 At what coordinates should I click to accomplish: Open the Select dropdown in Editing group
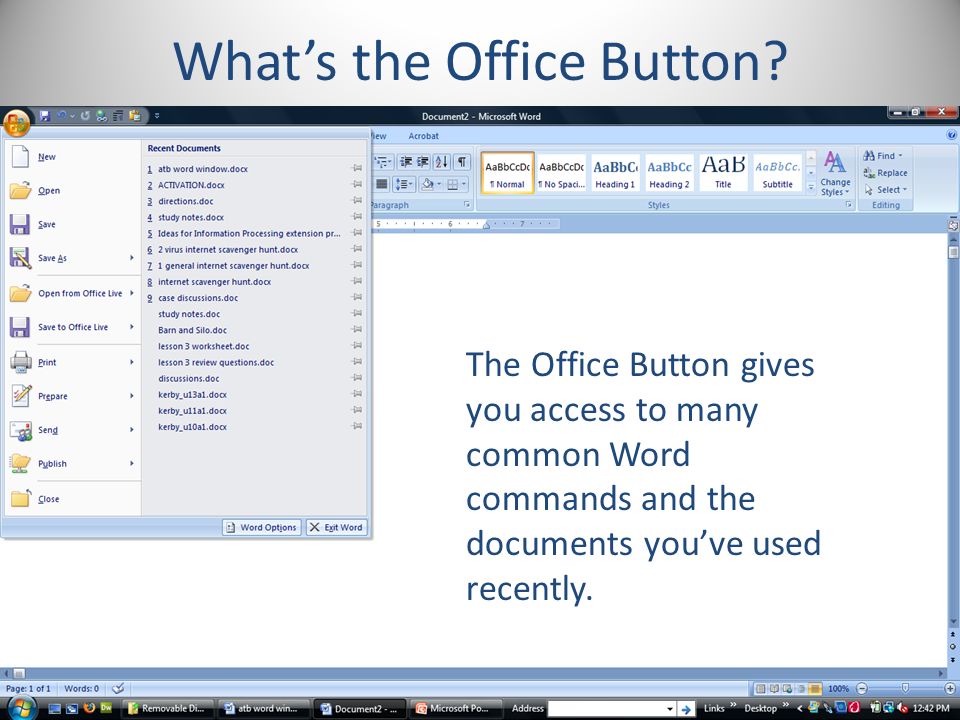pos(885,190)
